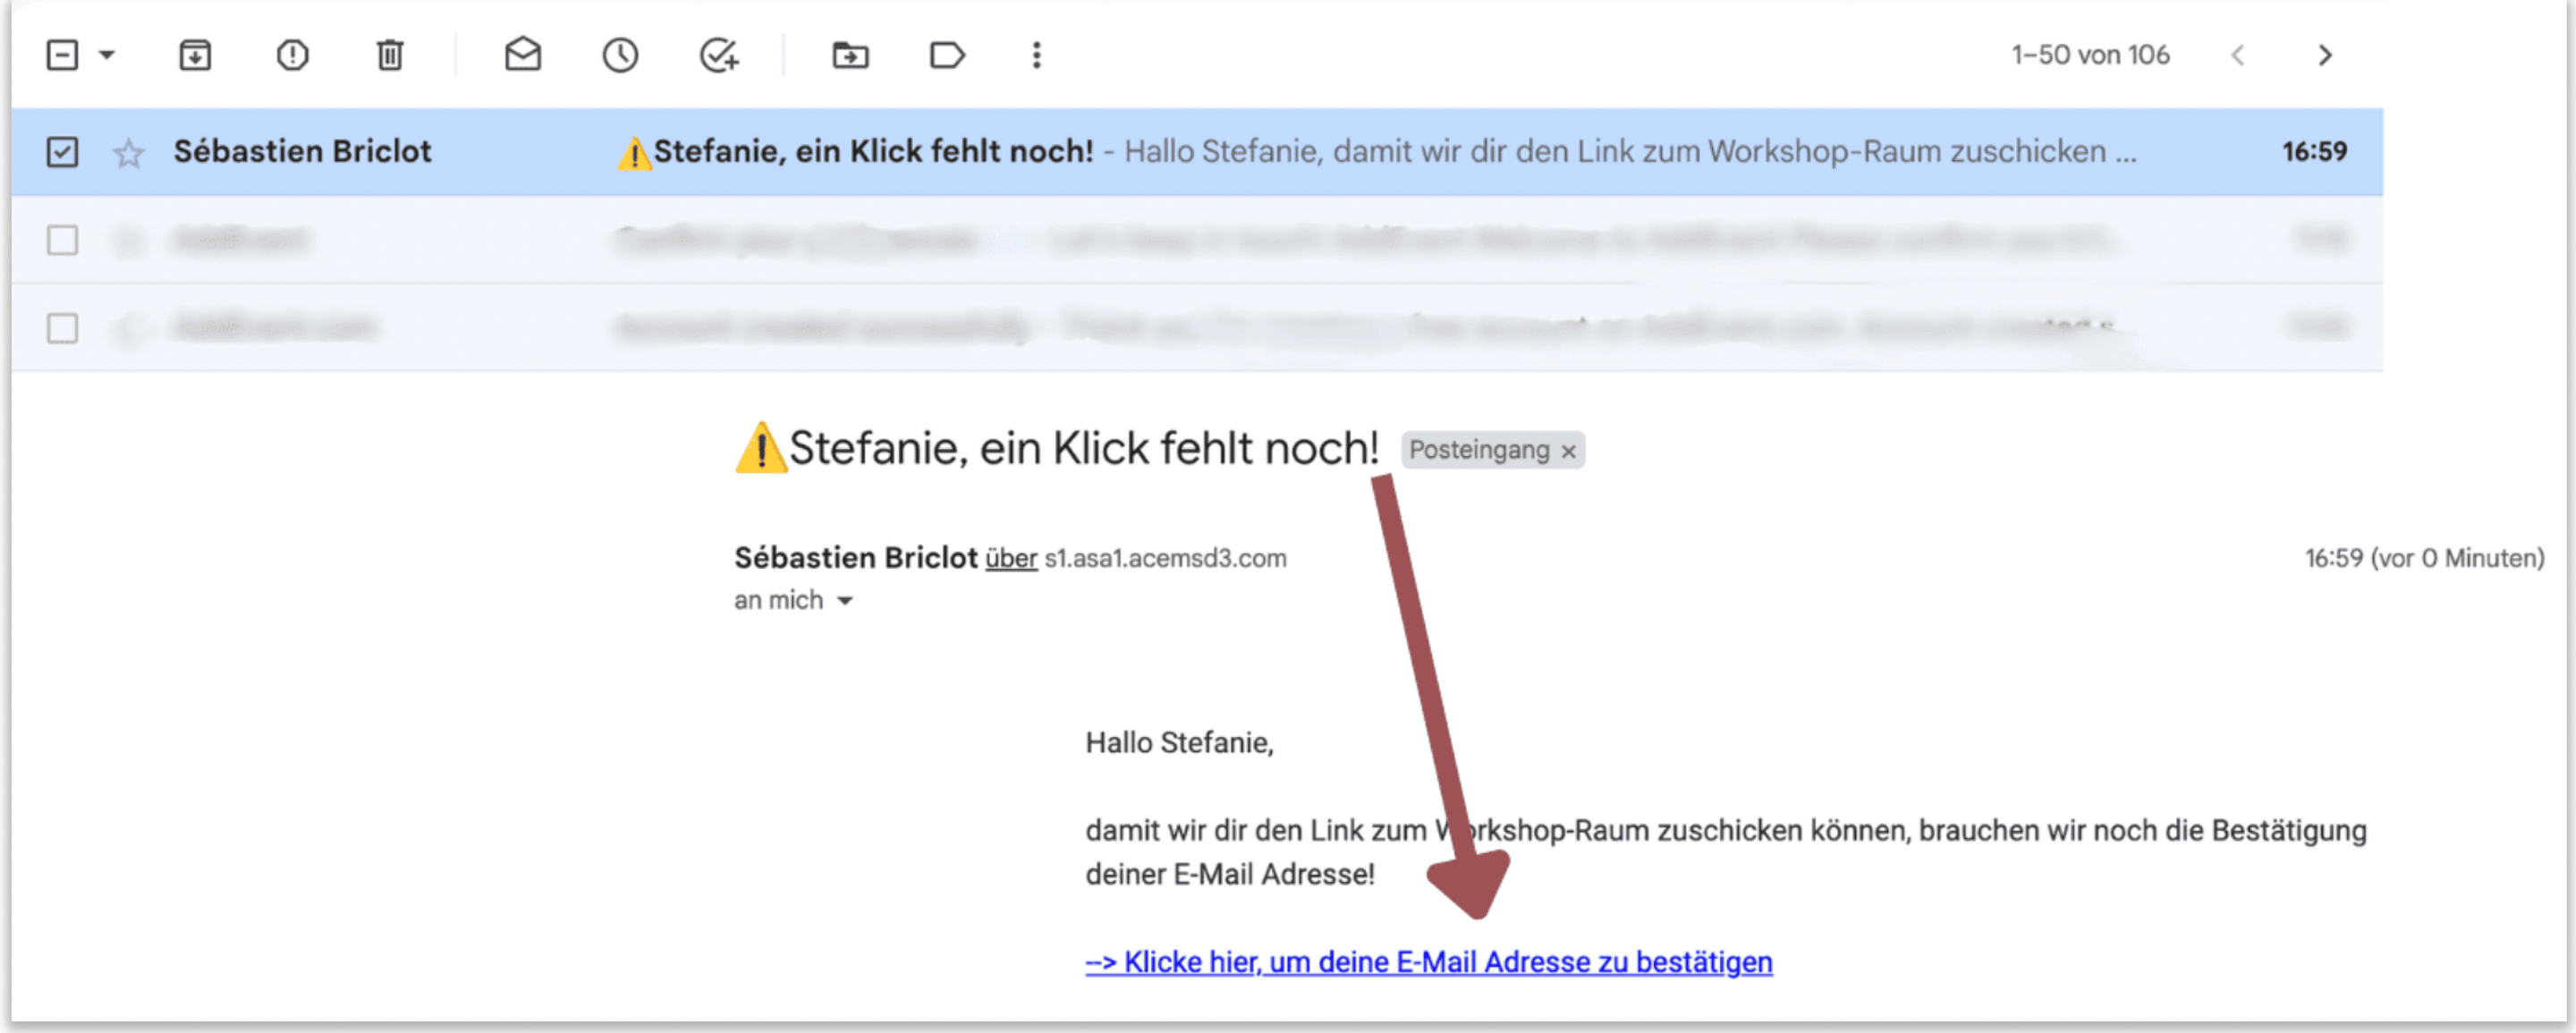
Task: Click the Move to folder icon
Action: (850, 55)
